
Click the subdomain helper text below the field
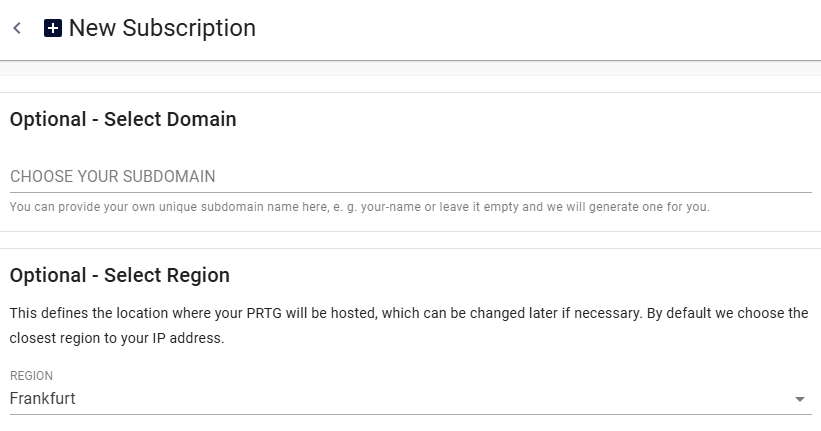pyautogui.click(x=360, y=207)
